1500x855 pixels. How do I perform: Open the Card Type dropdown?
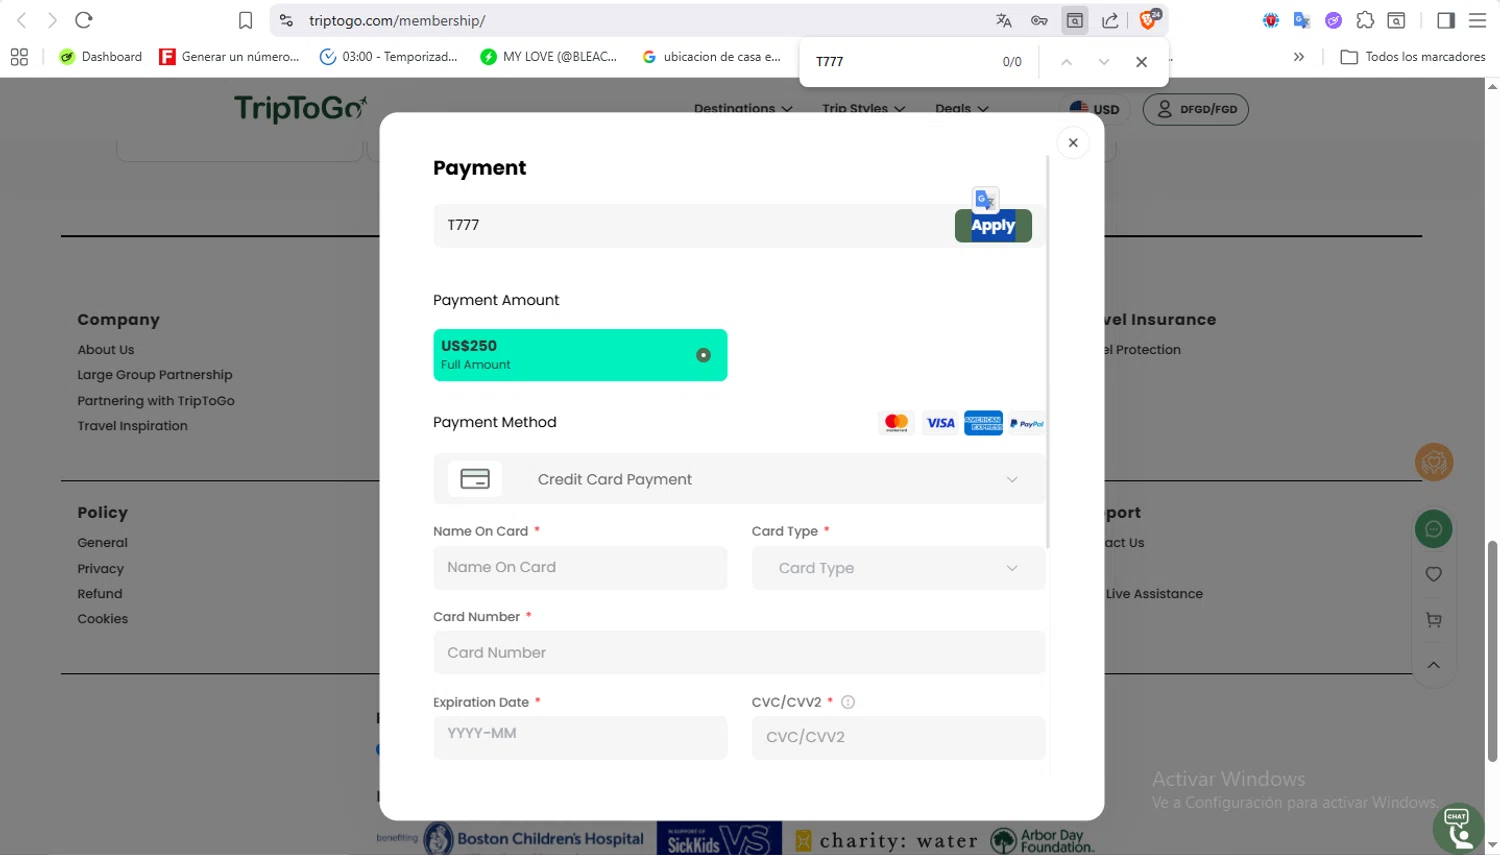898,568
